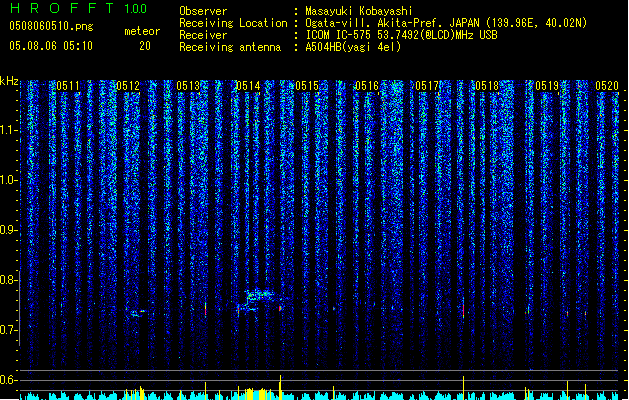The height and width of the screenshot is (400, 629).
Task: Click the 'Observer' field label
Action: pyautogui.click(x=203, y=11)
